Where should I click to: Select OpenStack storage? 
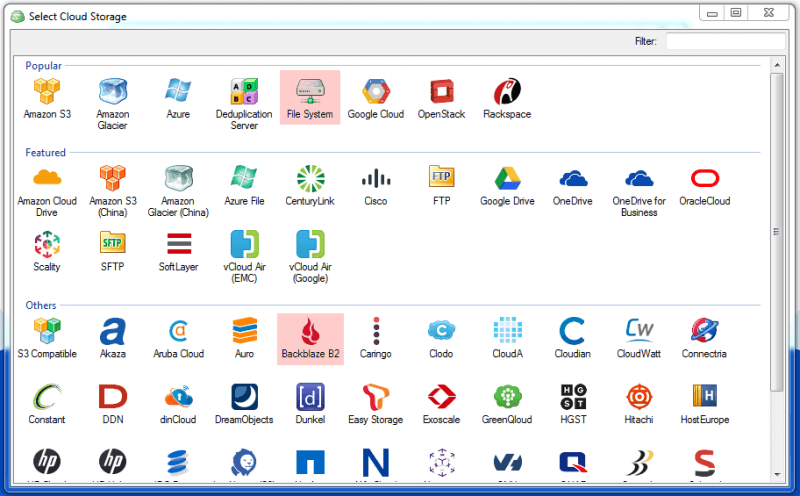441,98
